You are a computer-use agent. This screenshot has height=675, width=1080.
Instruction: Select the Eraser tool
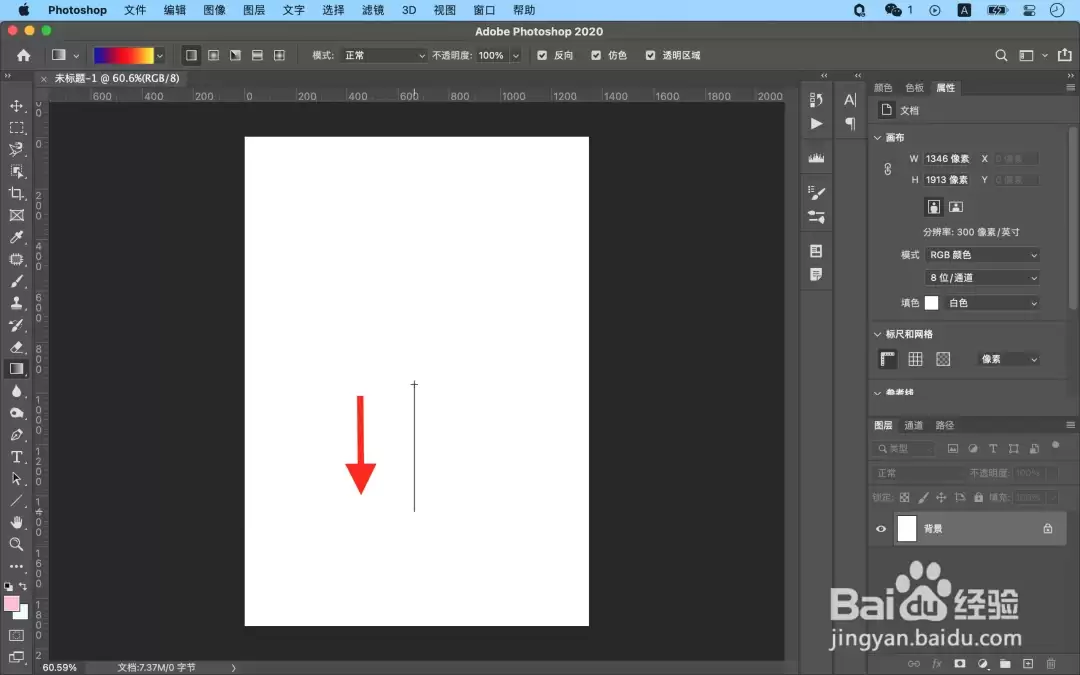pyautogui.click(x=17, y=347)
